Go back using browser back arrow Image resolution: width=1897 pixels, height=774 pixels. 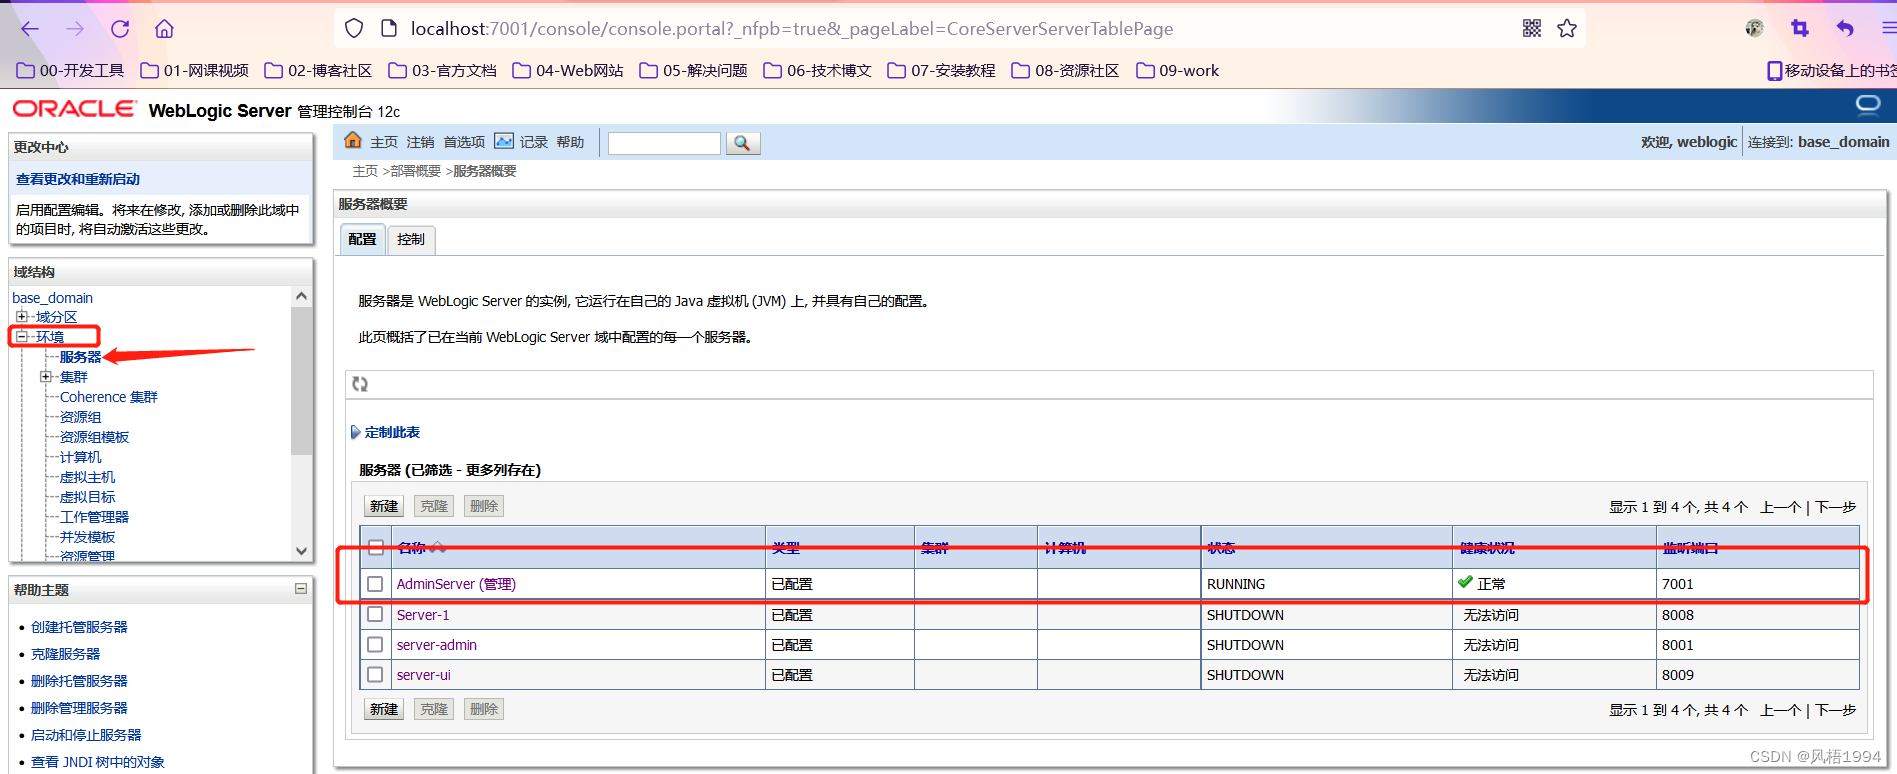coord(30,29)
